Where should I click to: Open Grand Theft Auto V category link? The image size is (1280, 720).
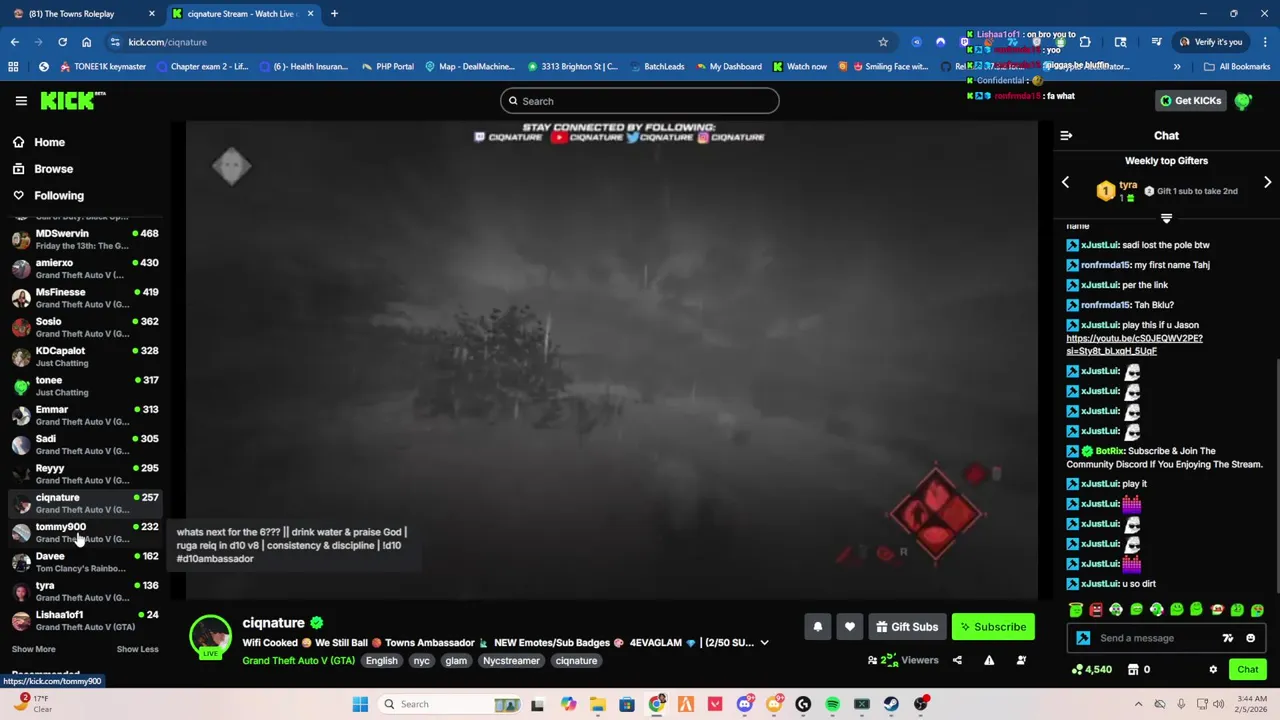298,661
